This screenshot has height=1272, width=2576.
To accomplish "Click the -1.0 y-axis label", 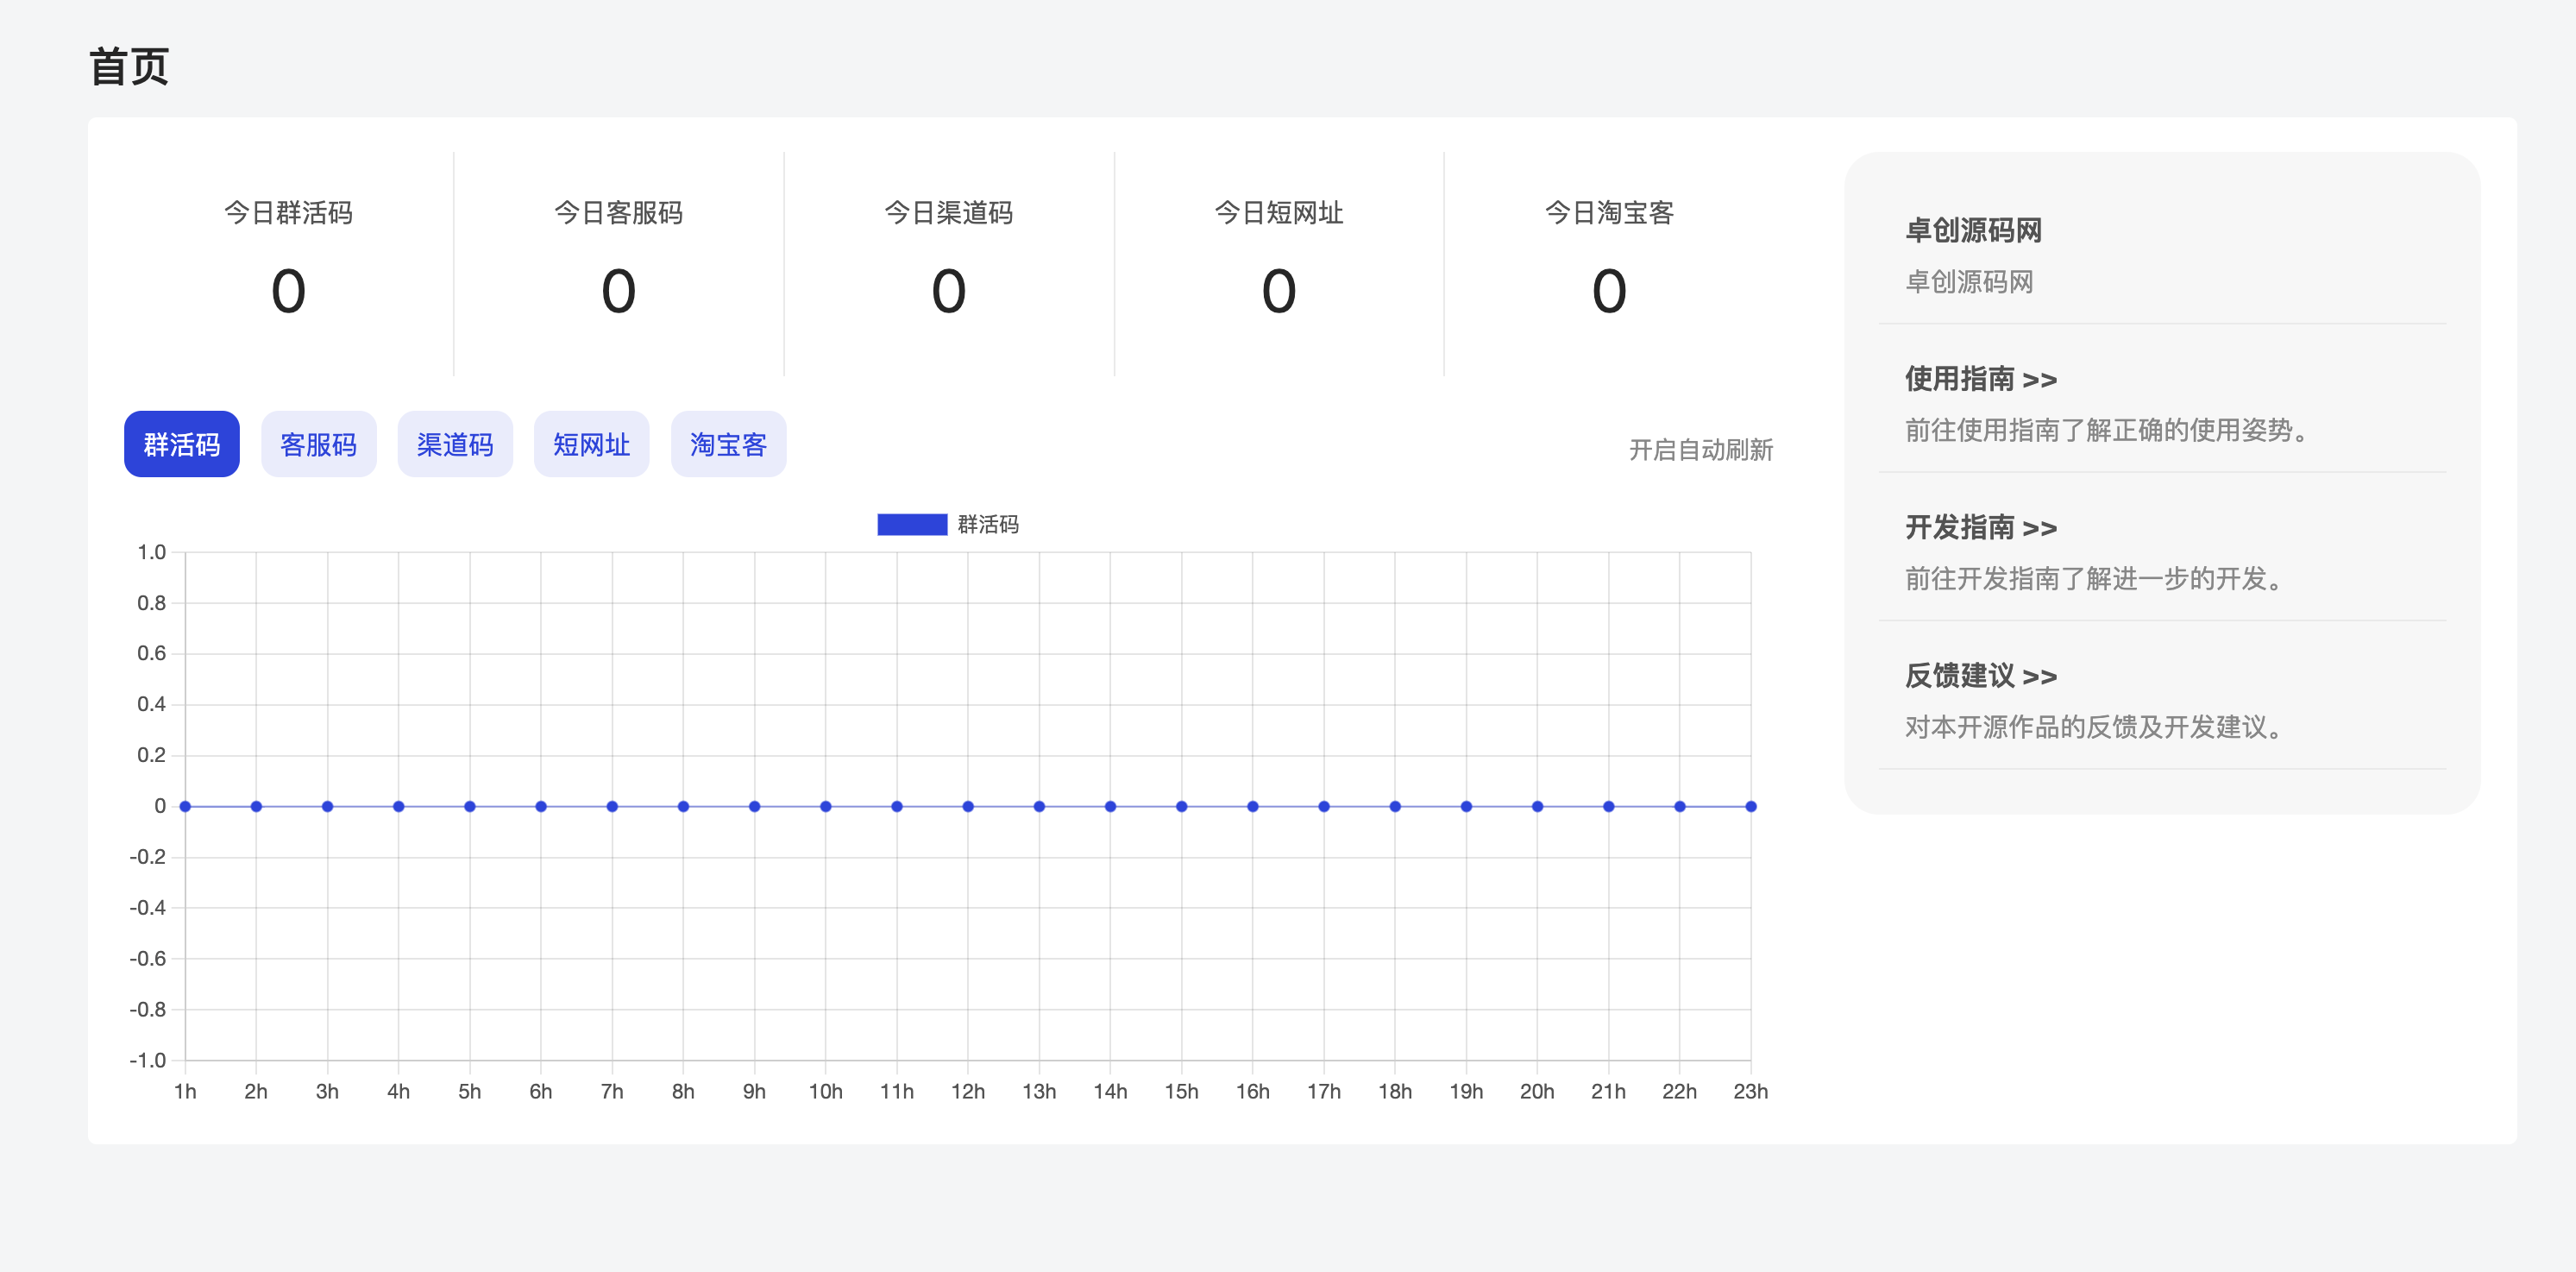I will click(x=148, y=1060).
